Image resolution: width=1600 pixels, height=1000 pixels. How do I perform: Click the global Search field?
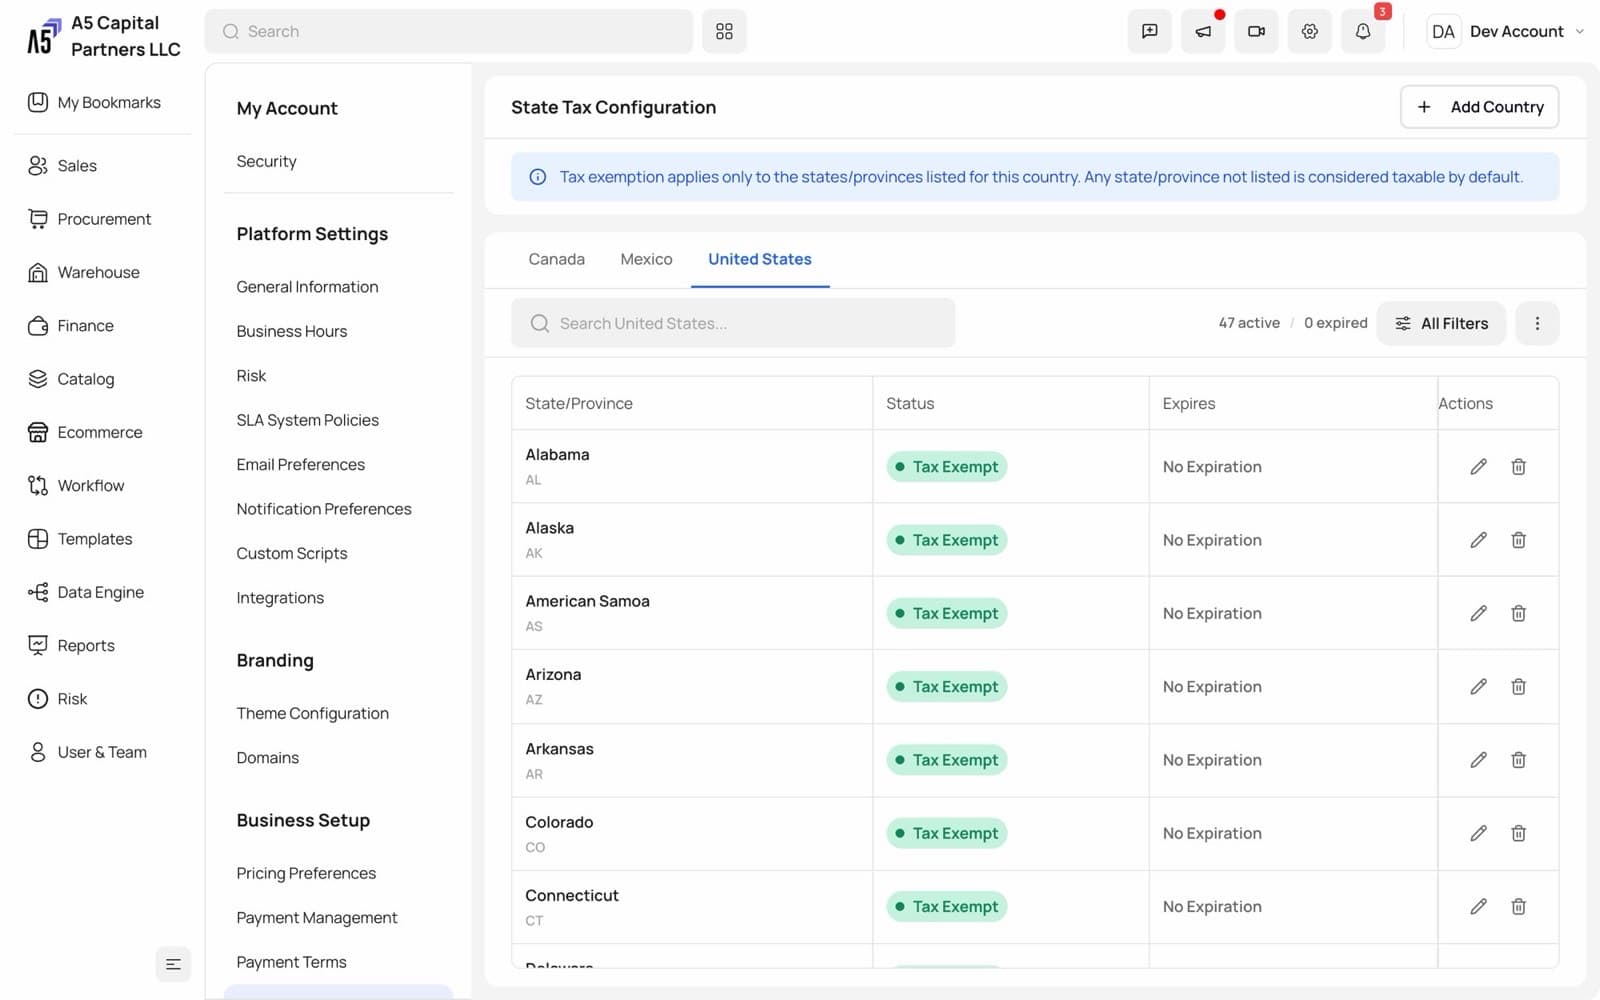point(449,31)
